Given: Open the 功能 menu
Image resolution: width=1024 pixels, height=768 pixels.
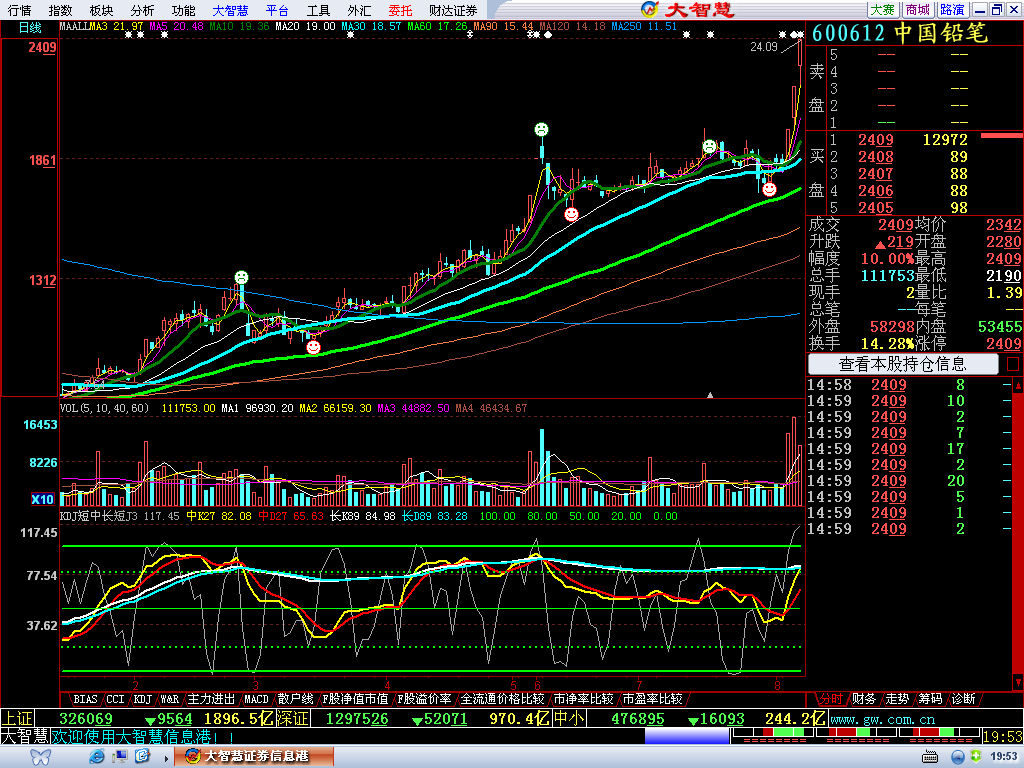Looking at the screenshot, I should (184, 10).
